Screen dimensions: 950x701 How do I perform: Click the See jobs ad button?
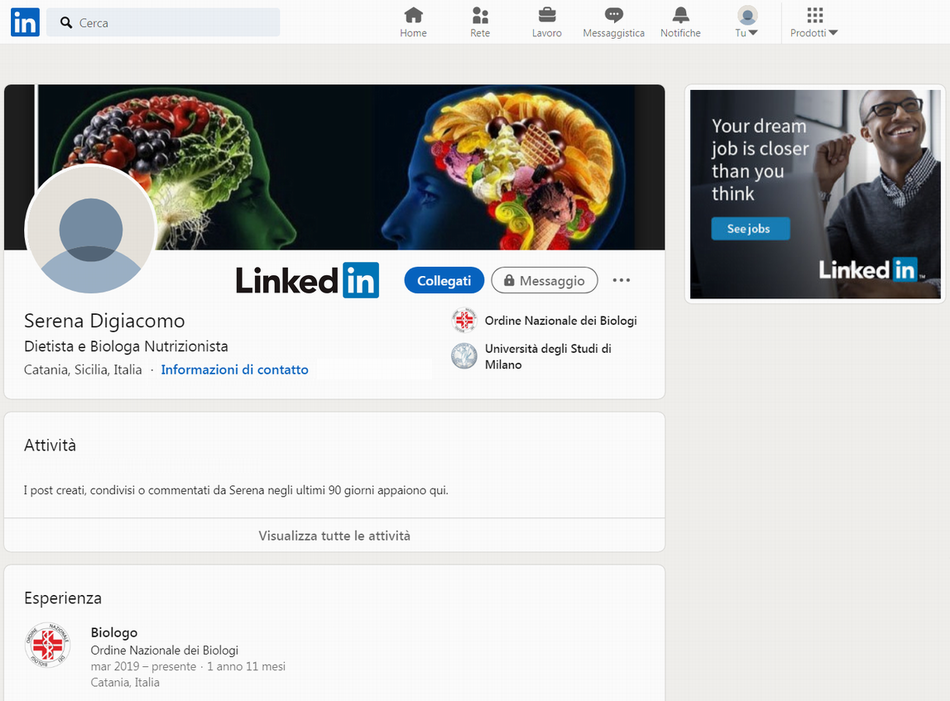[x=750, y=228]
